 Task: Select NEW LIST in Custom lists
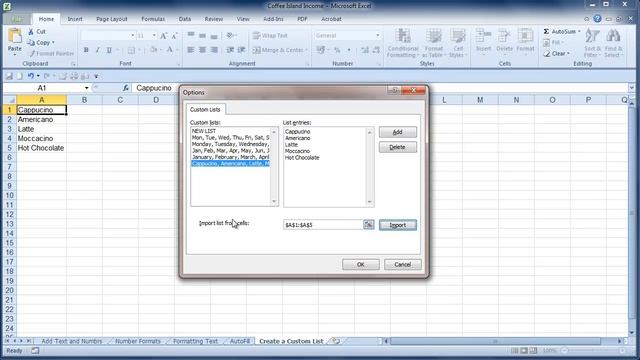(x=230, y=131)
